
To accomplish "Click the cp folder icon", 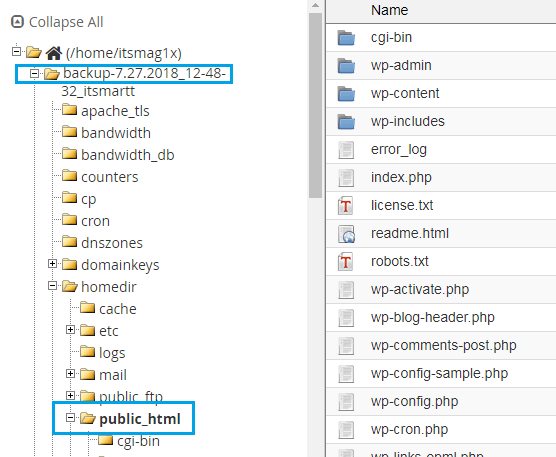I will [70, 198].
